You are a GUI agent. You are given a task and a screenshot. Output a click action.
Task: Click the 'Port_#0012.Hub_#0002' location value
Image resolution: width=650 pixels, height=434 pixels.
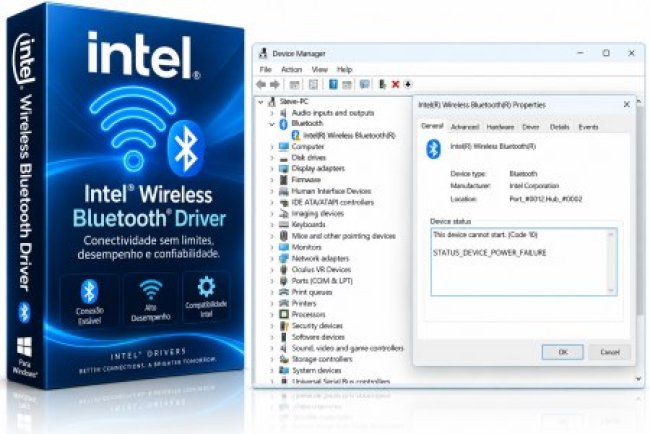546,199
